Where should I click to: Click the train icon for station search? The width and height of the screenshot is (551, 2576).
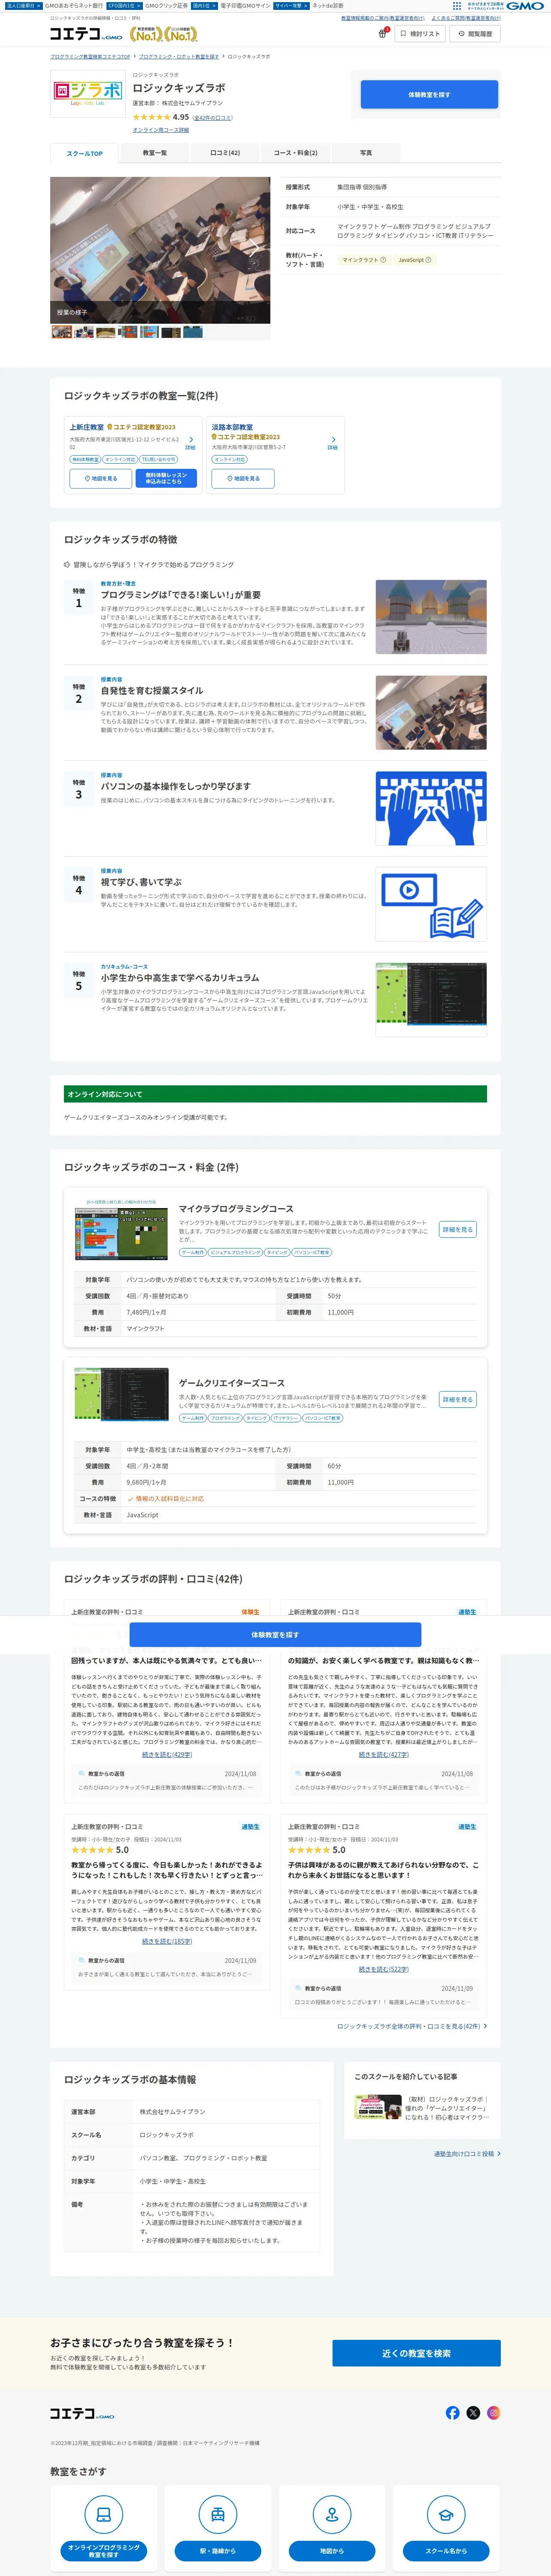coord(218,2514)
